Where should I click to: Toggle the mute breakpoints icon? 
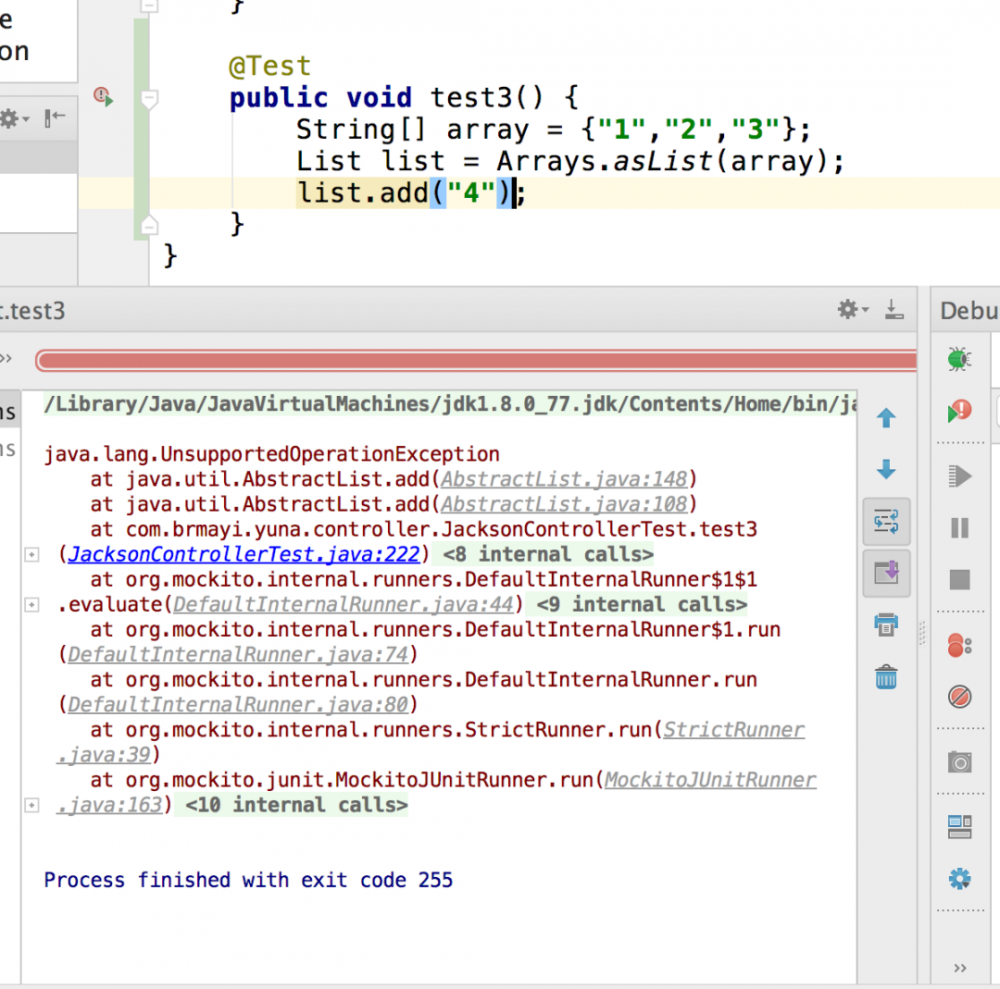pyautogui.click(x=959, y=696)
